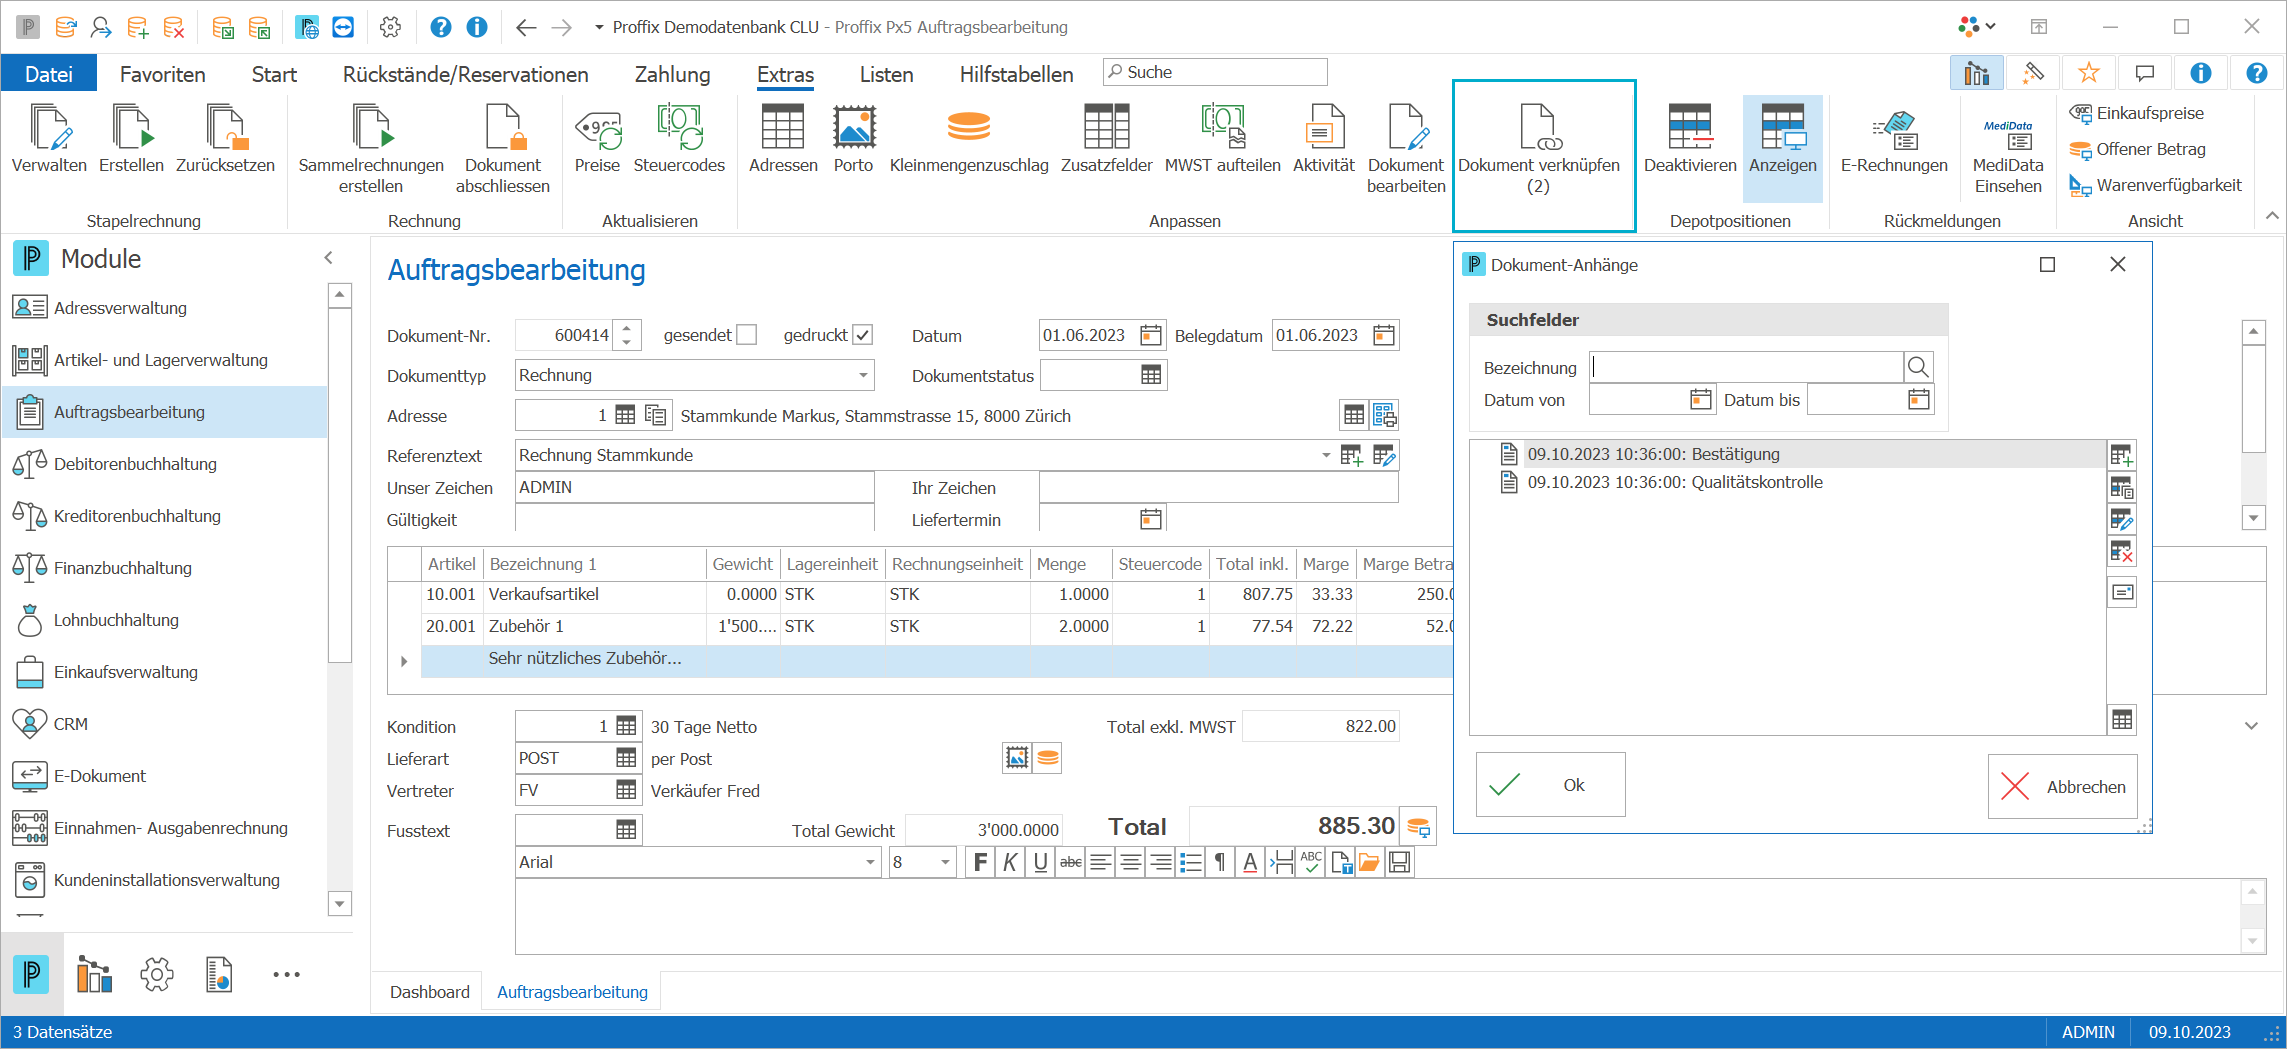Click Abbrechen in Dokument-Anhänge dialog
Viewport: 2287px width, 1049px height.
(2062, 787)
